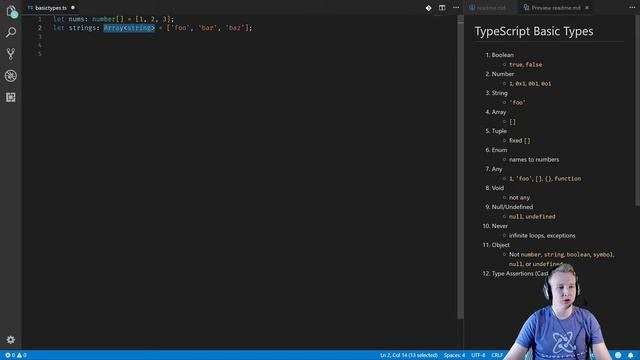The height and width of the screenshot is (360, 640).
Task: Click line number 1 in gutter
Action: pyautogui.click(x=40, y=19)
